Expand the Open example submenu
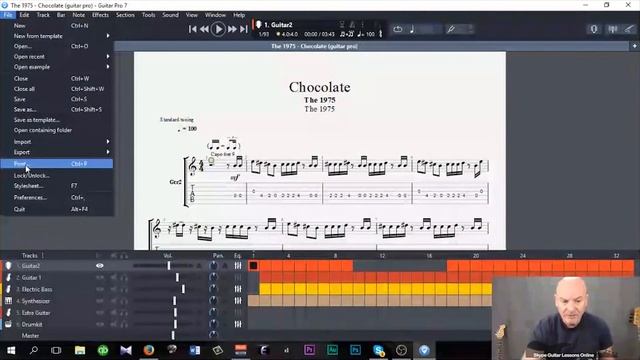640x360 pixels. click(108, 67)
